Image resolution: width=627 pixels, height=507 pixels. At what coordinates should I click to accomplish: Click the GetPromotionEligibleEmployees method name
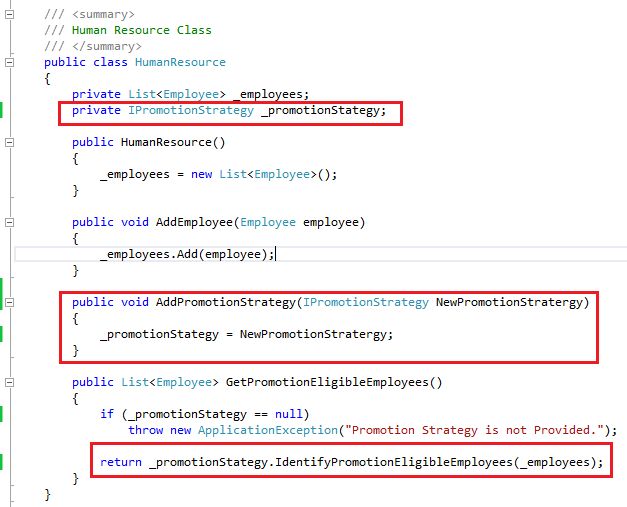coord(327,382)
